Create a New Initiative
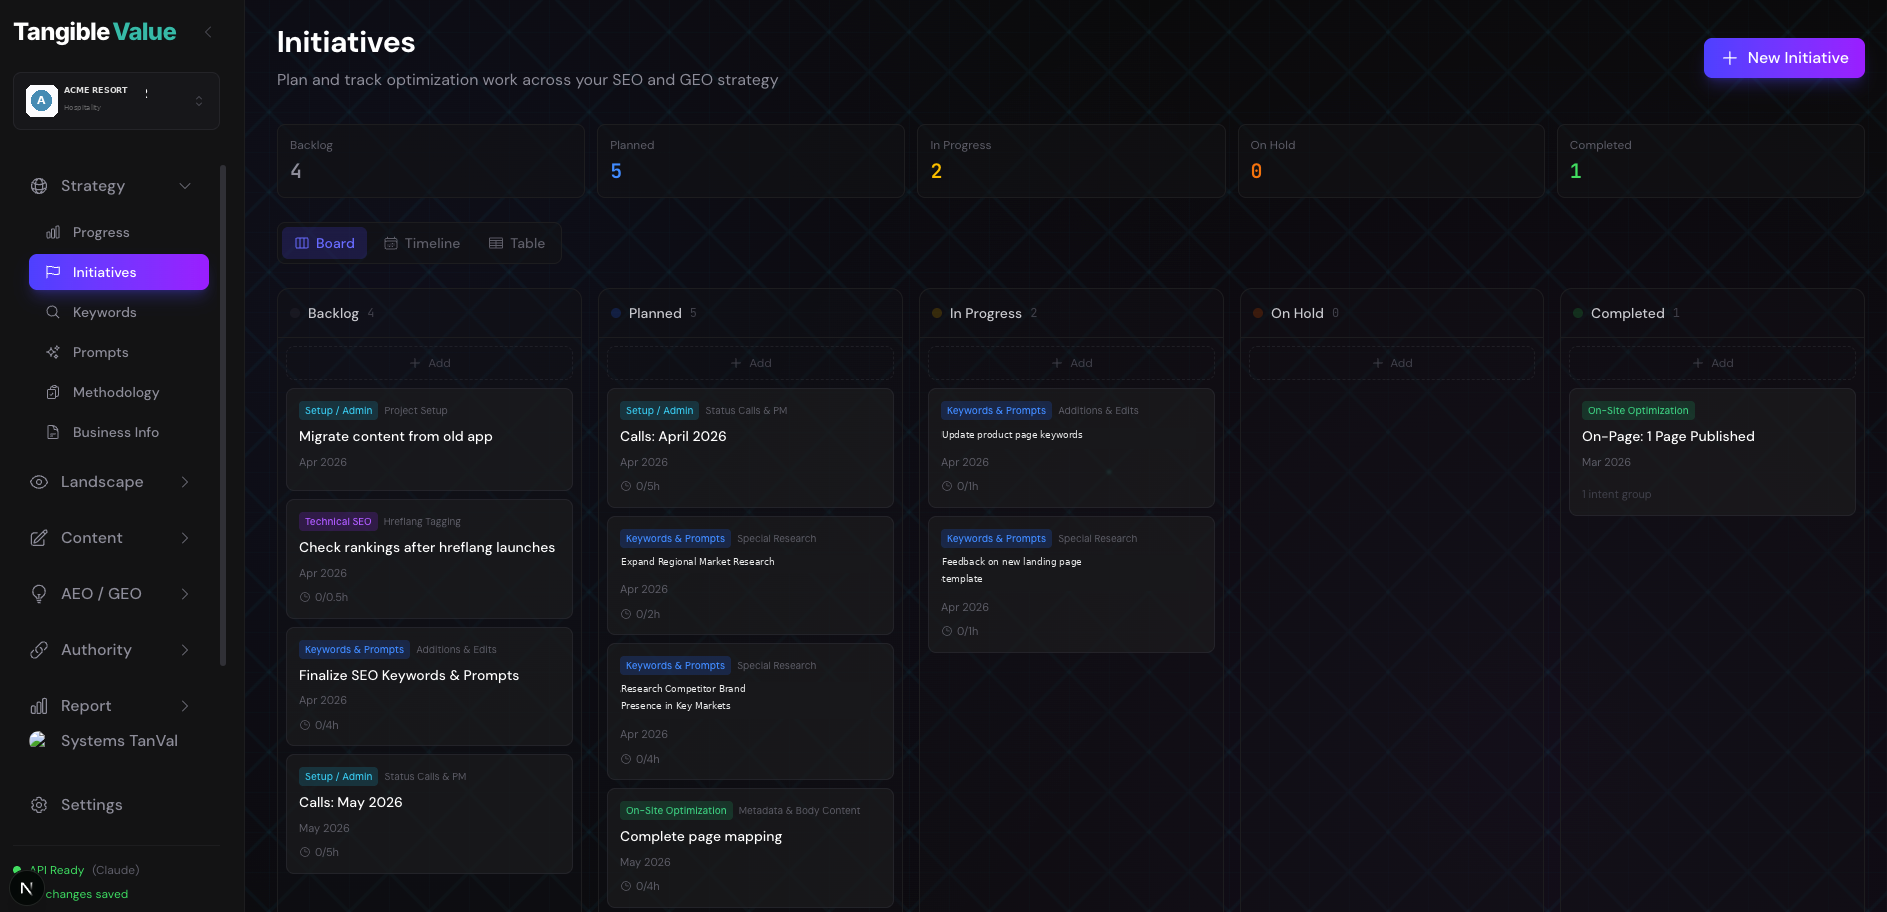The width and height of the screenshot is (1887, 912). 1784,58
